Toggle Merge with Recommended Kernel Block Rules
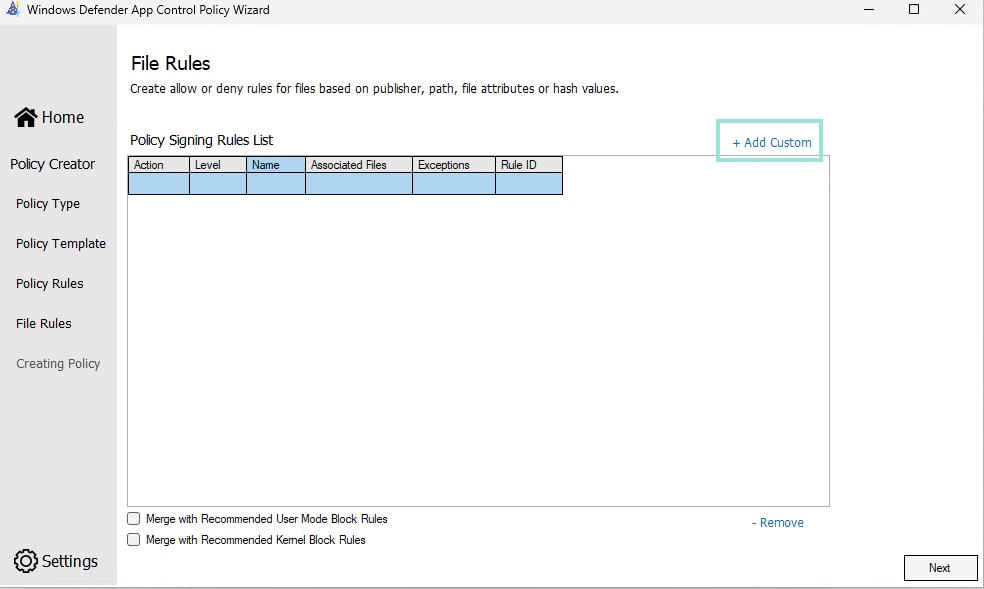984x589 pixels. [x=134, y=540]
